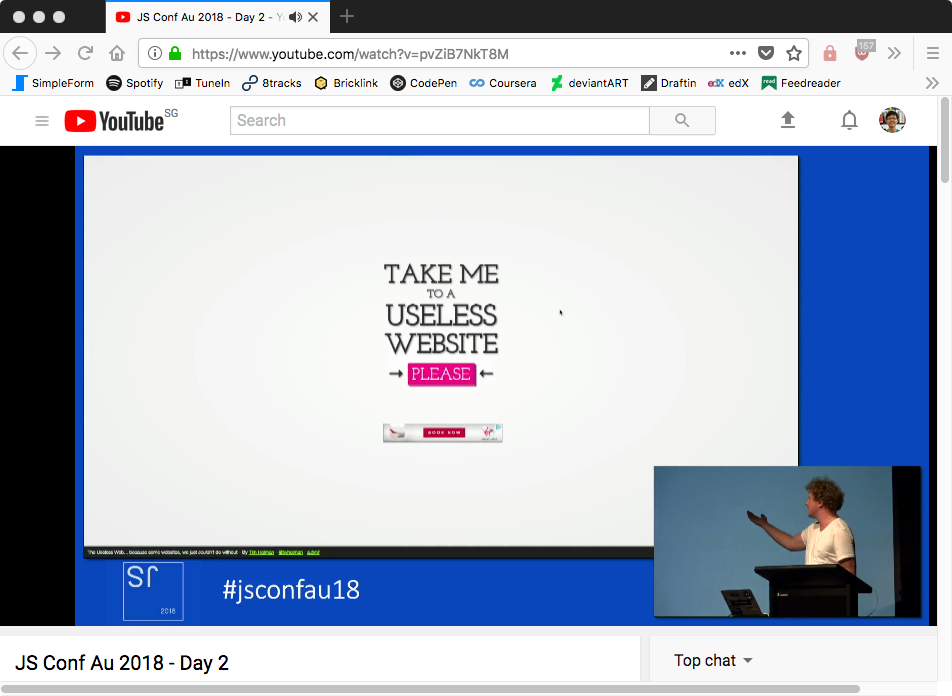The image size is (952, 696).
Task: Mute the tab using the speaker icon
Action: (295, 17)
